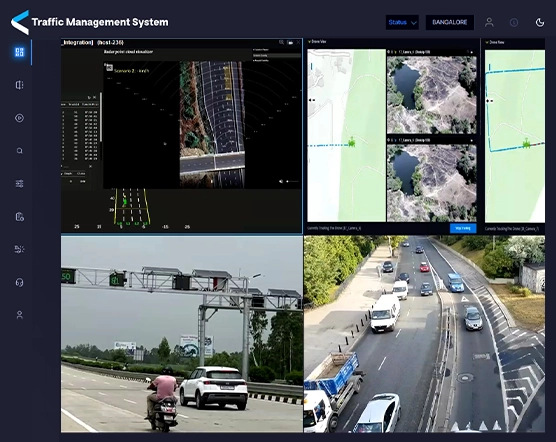The width and height of the screenshot is (556, 442).
Task: Select the green drone marker on second map
Action: [527, 144]
